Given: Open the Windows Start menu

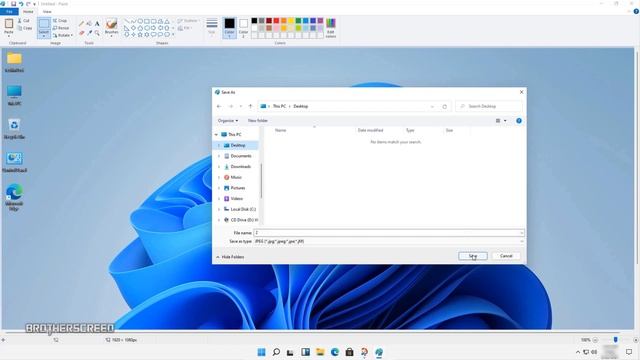Looking at the screenshot, I should 262,352.
